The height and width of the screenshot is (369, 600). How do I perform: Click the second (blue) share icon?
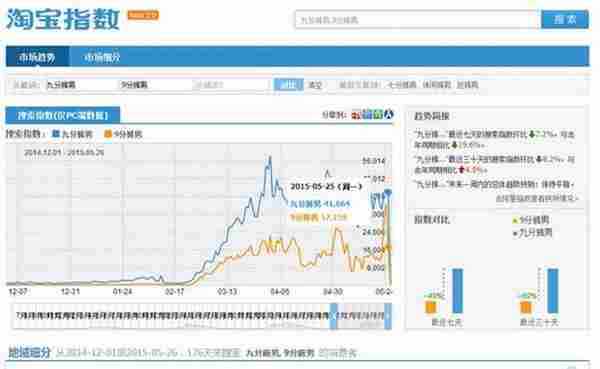(x=367, y=114)
